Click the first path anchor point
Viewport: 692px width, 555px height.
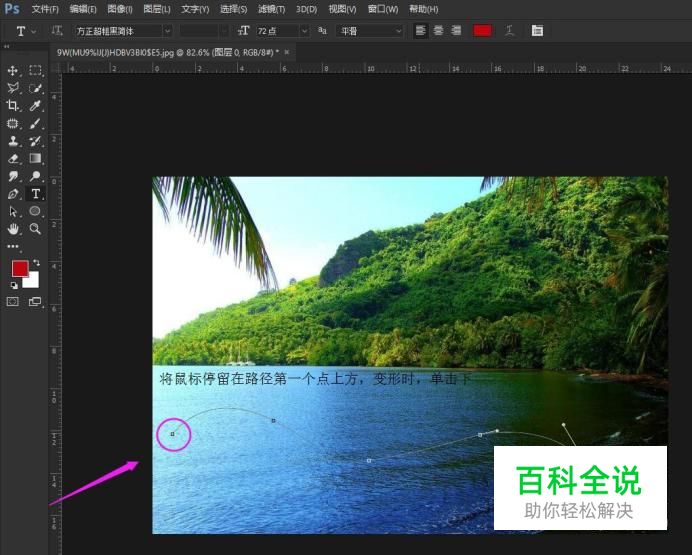coord(173,434)
